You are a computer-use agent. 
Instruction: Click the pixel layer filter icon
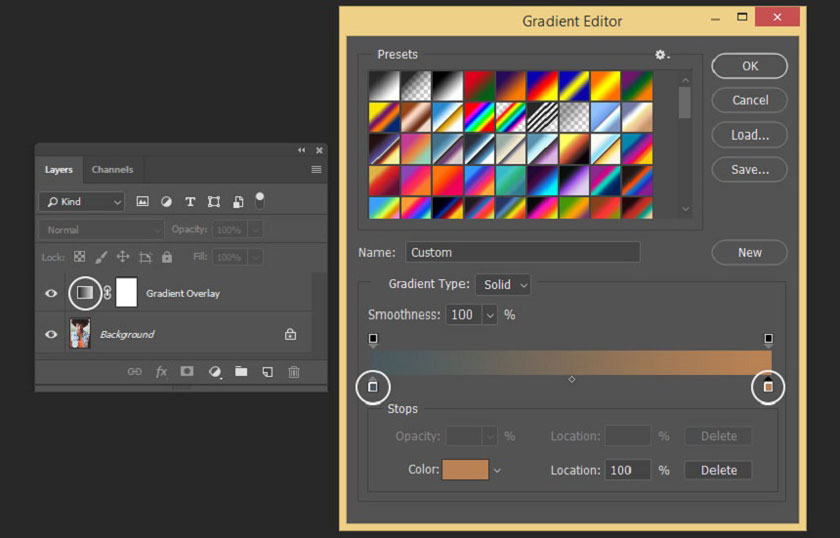point(142,201)
